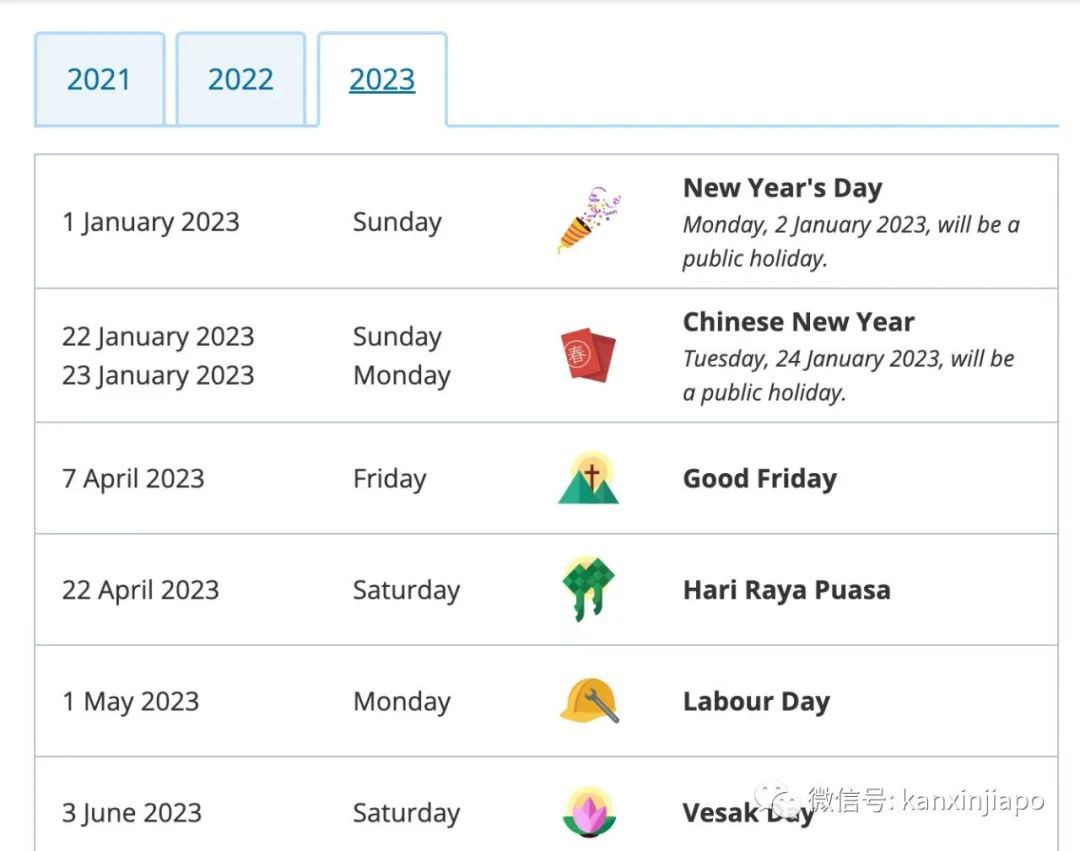Select the currently active 2023 tab
The image size is (1080, 851).
tap(381, 78)
